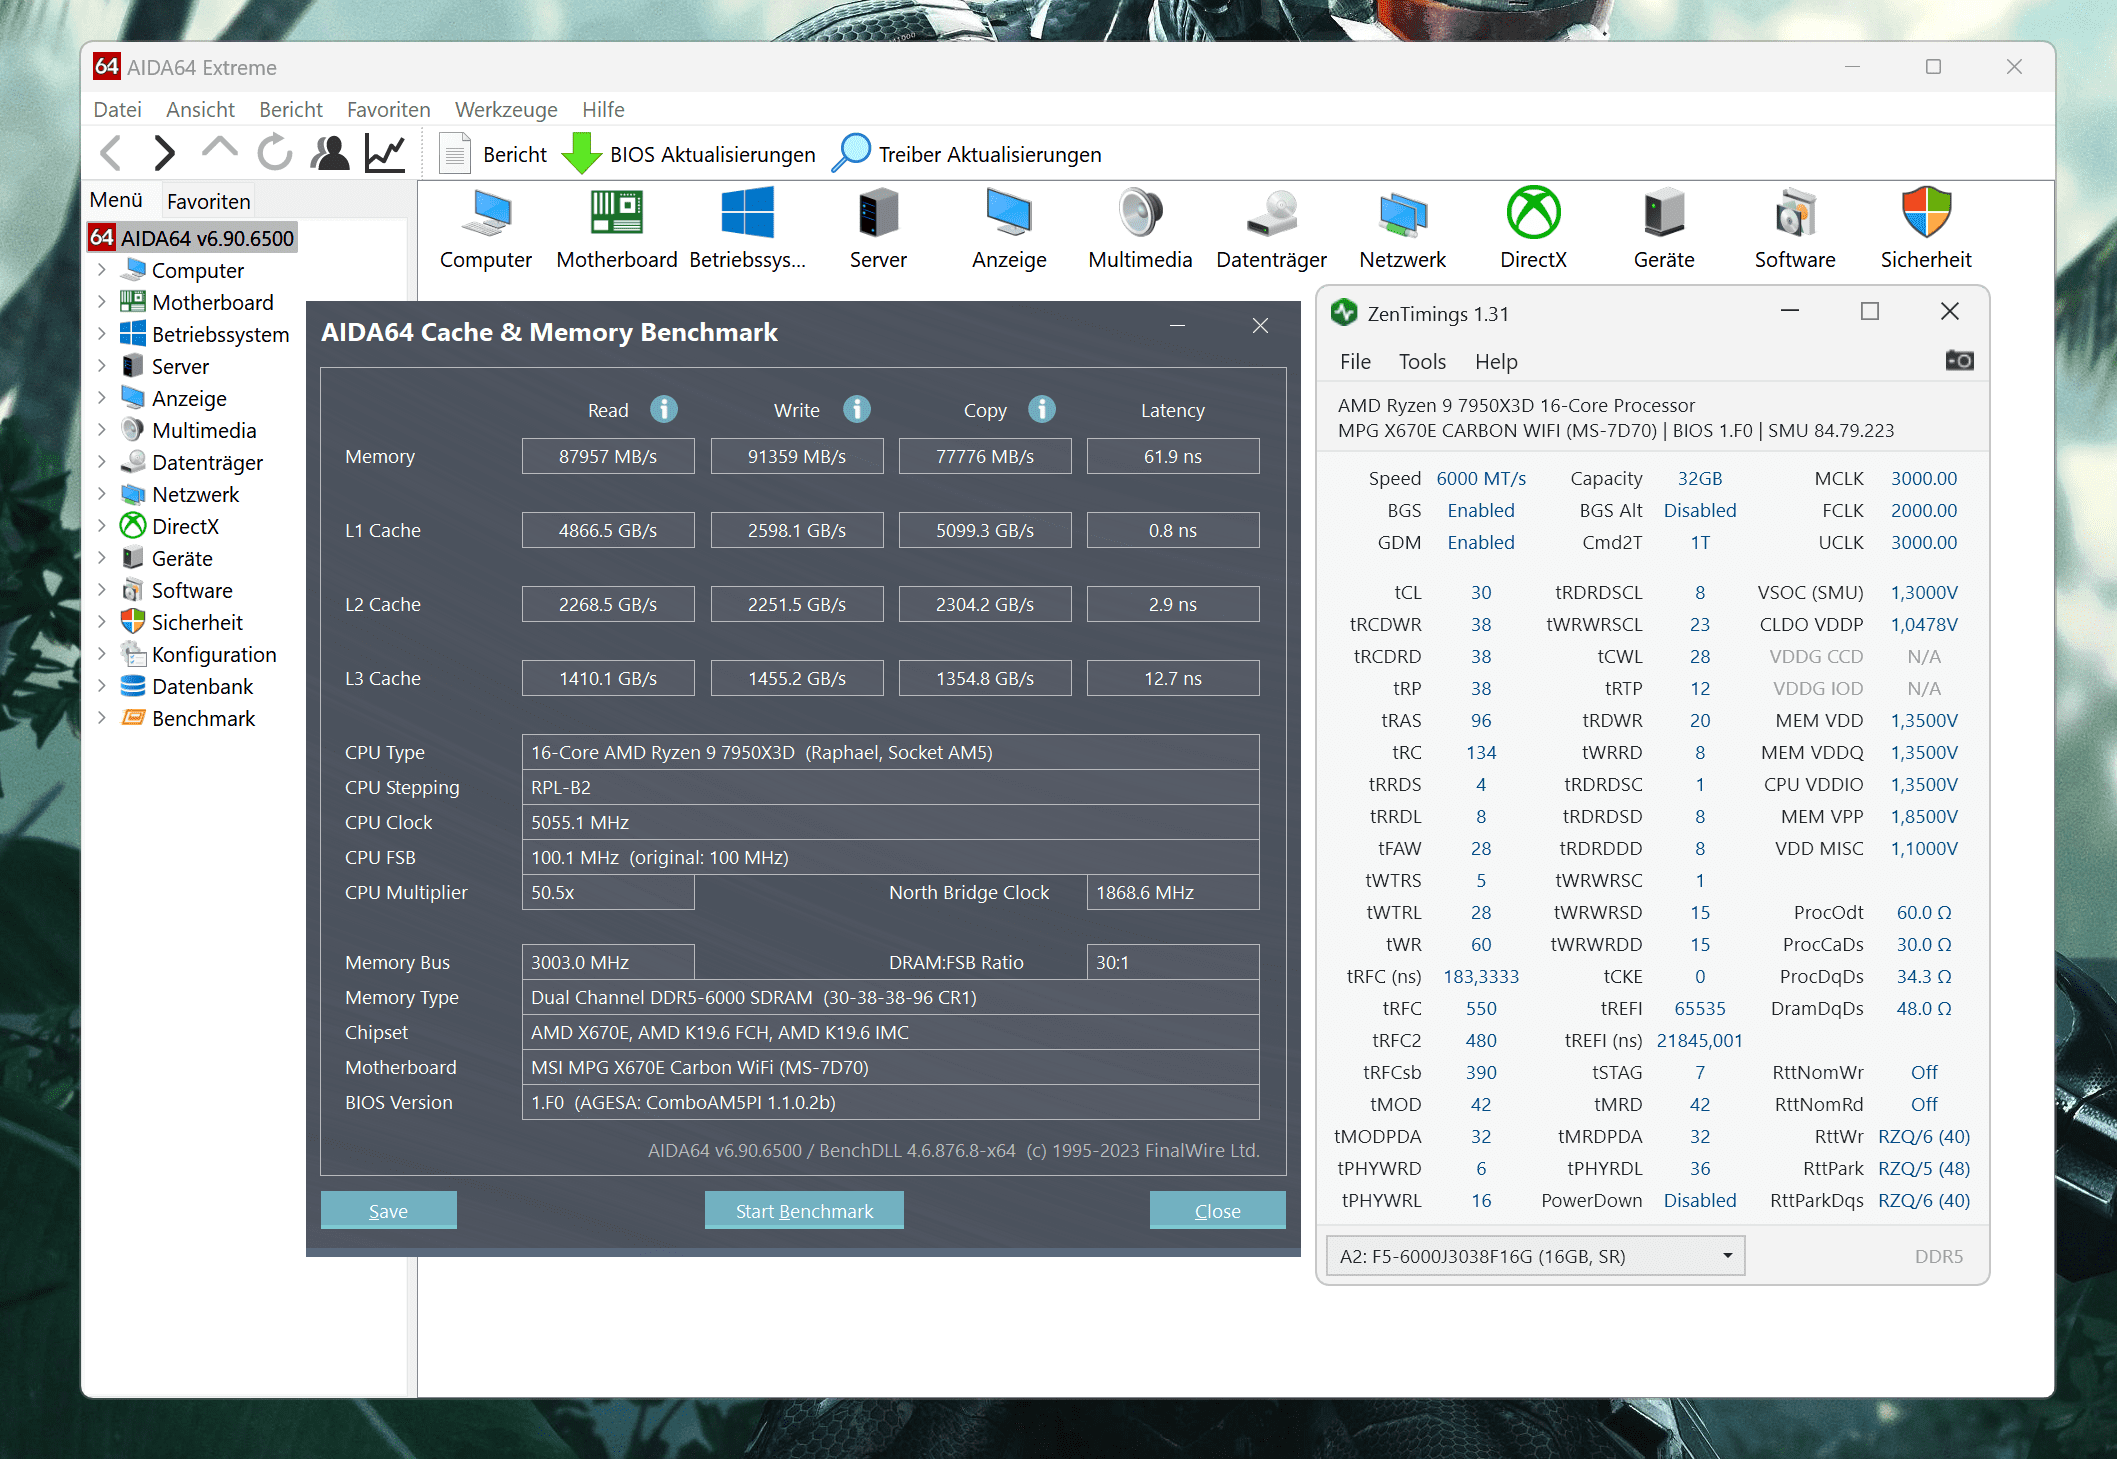Viewport: 2117px width, 1459px height.
Task: Expand the Konfiguration tree node
Action: pyautogui.click(x=102, y=654)
